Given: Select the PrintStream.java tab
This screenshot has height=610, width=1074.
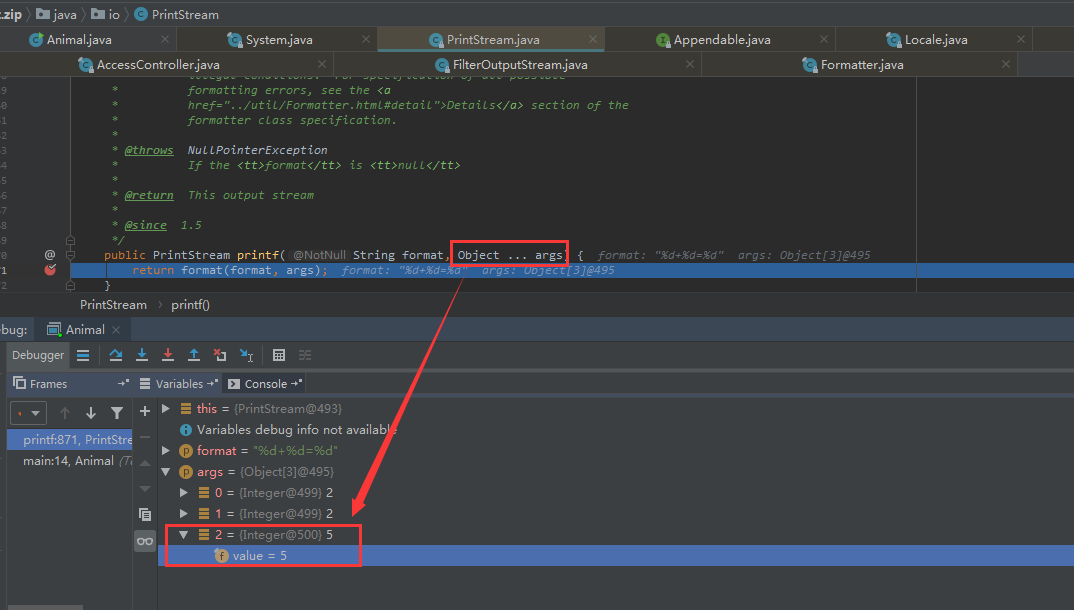Looking at the screenshot, I should coord(492,40).
